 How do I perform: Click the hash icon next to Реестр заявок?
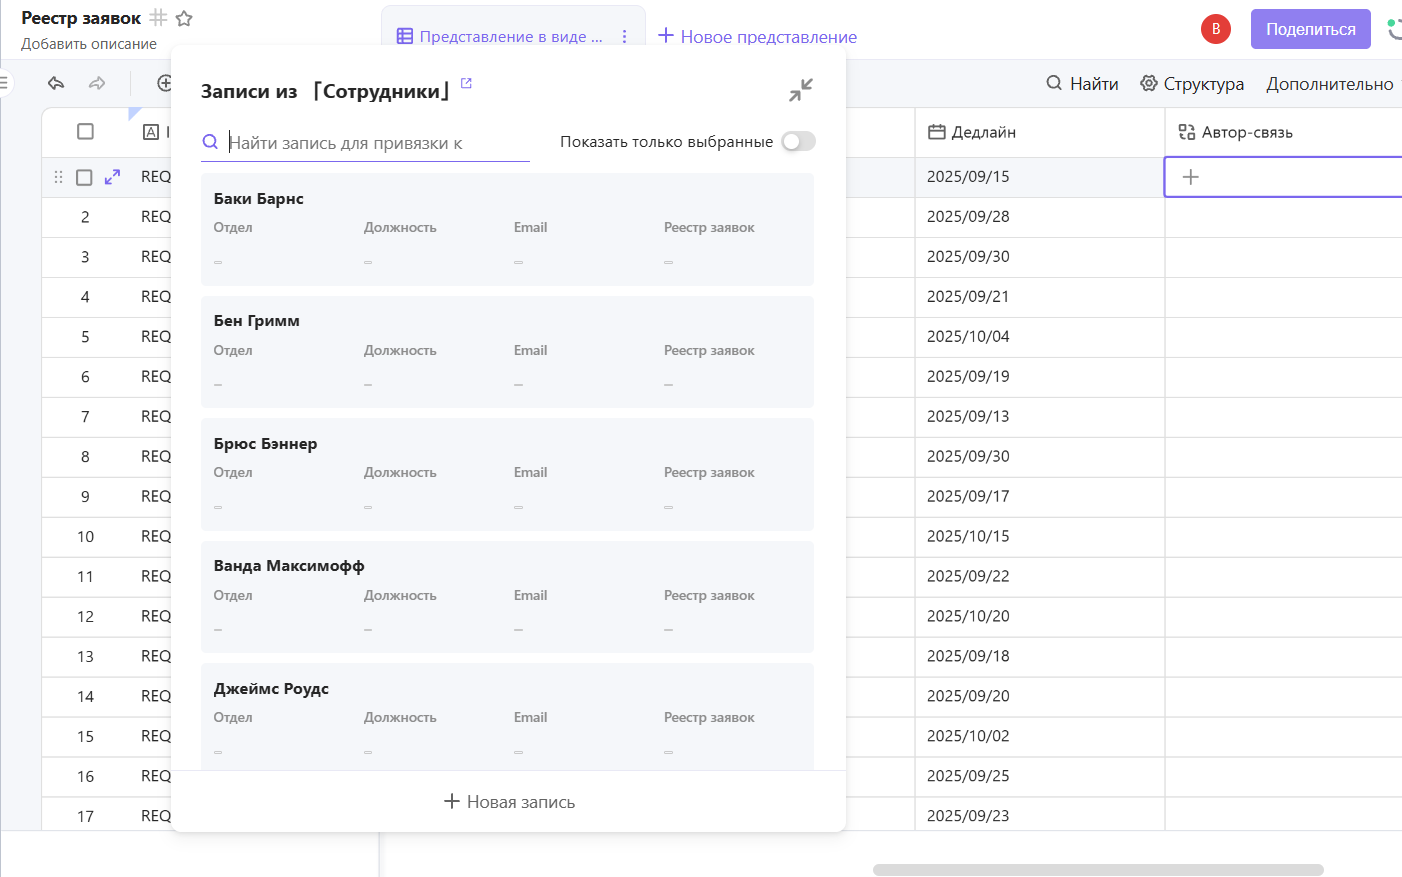coord(158,18)
